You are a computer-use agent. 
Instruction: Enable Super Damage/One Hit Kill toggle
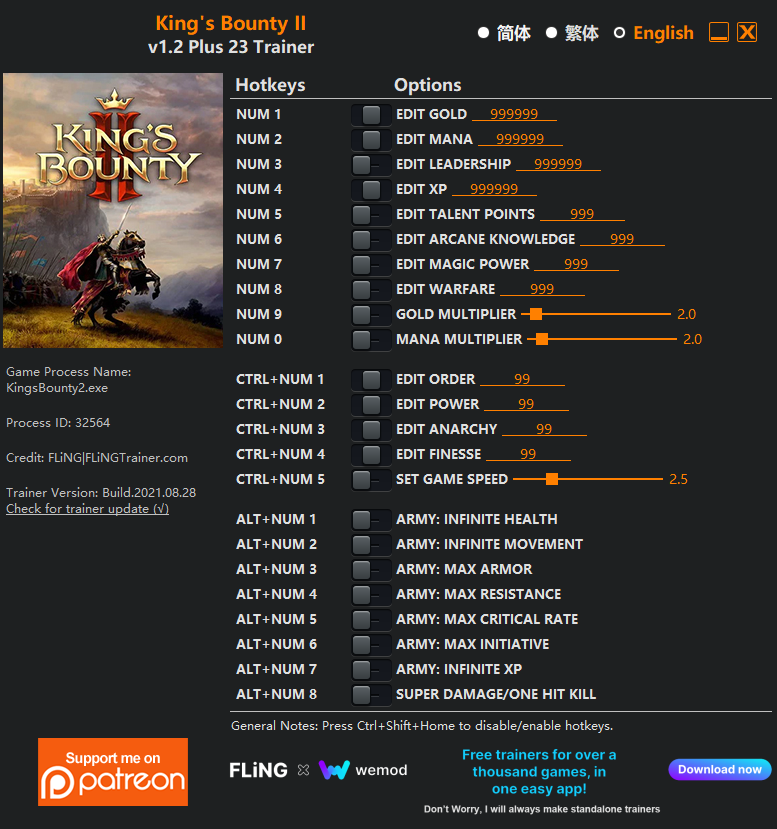pos(371,694)
